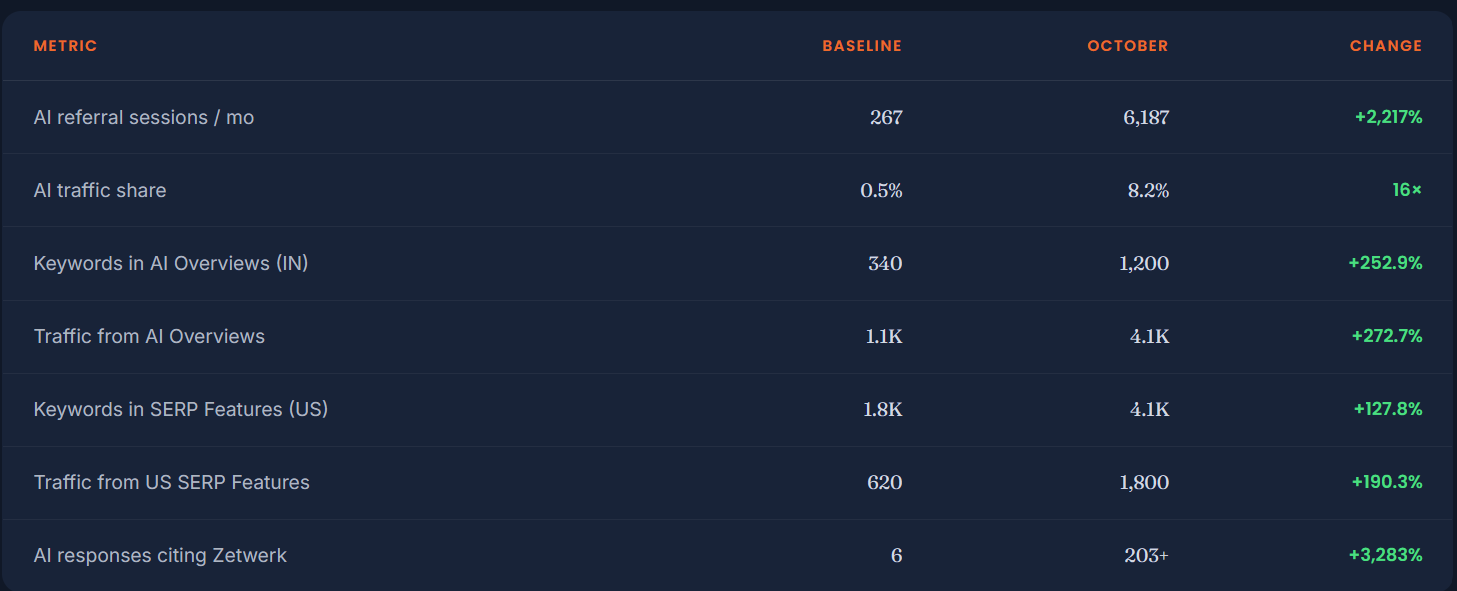1457x591 pixels.
Task: Click the BASELINE column header
Action: pyautogui.click(x=862, y=46)
